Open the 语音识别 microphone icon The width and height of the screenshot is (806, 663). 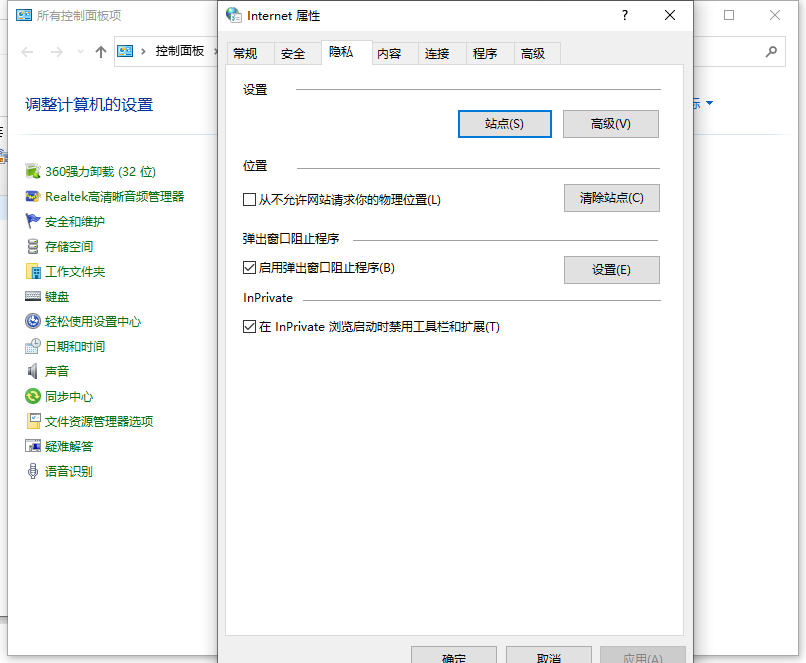pyautogui.click(x=33, y=472)
